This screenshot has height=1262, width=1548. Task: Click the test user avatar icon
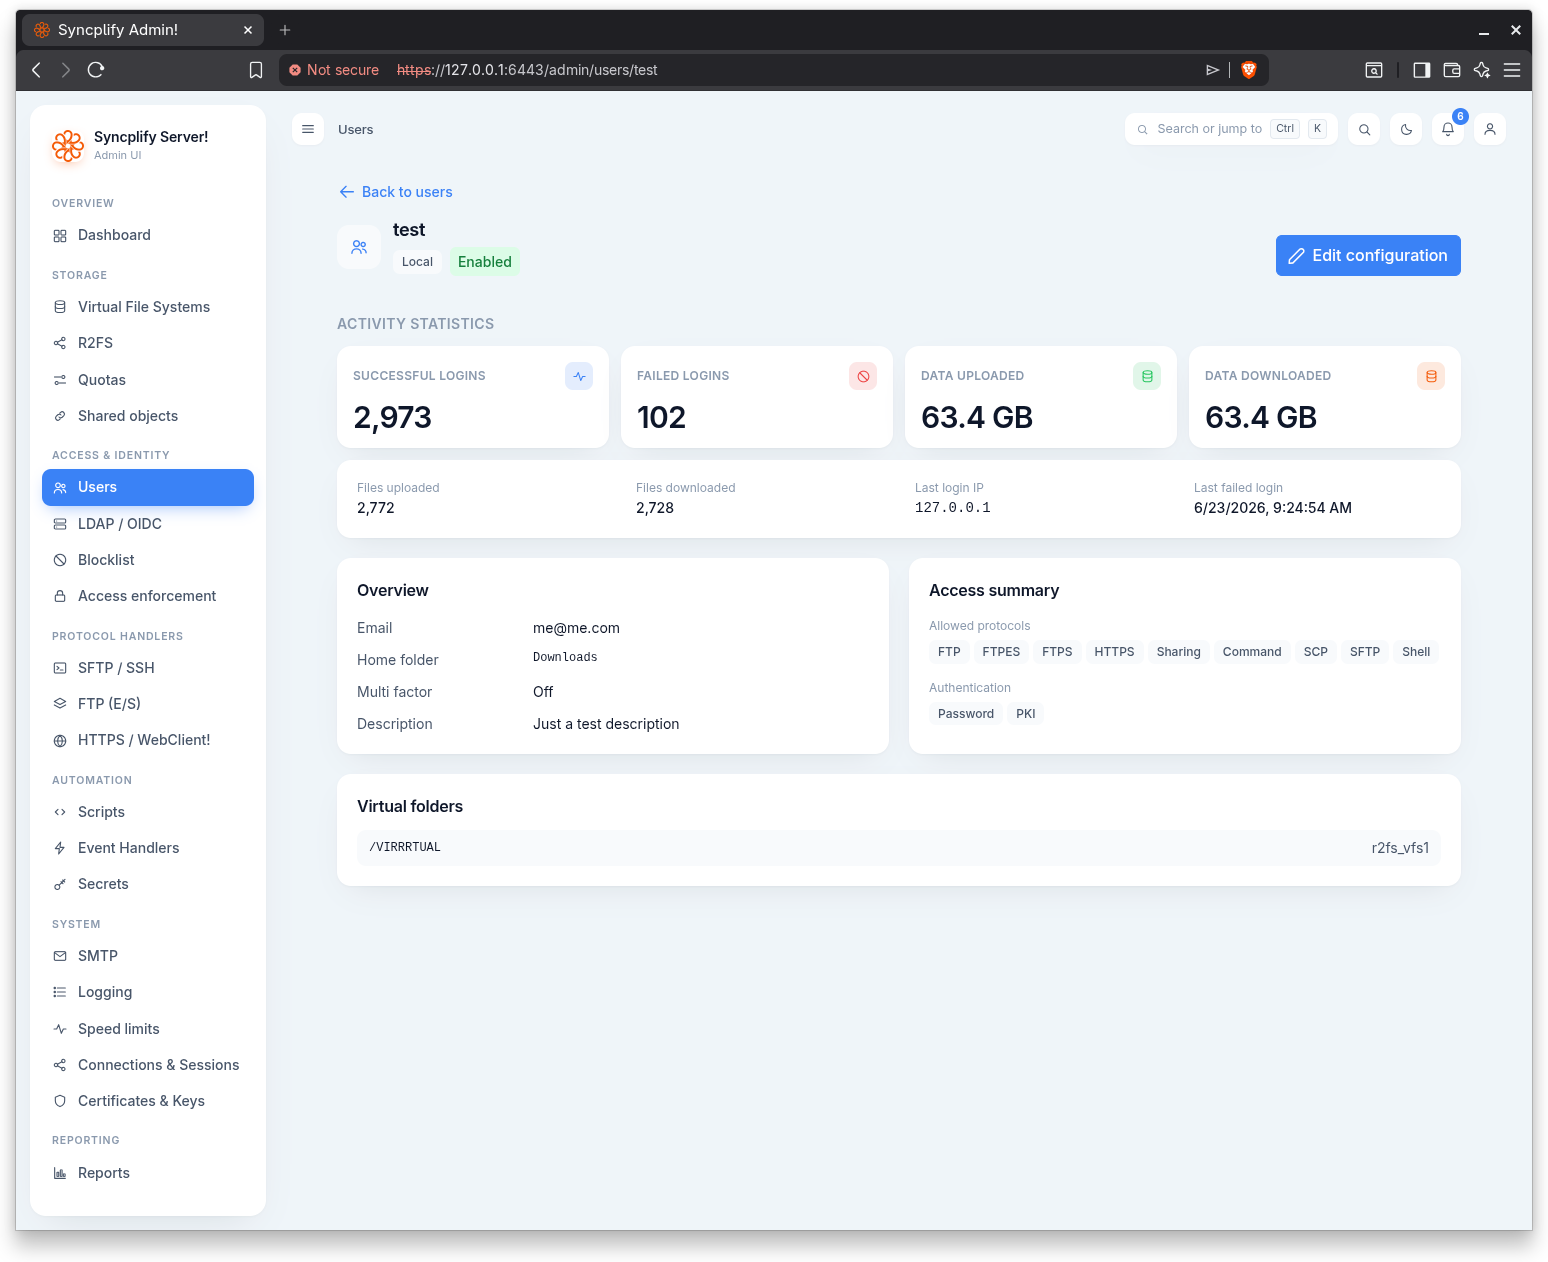coord(359,247)
